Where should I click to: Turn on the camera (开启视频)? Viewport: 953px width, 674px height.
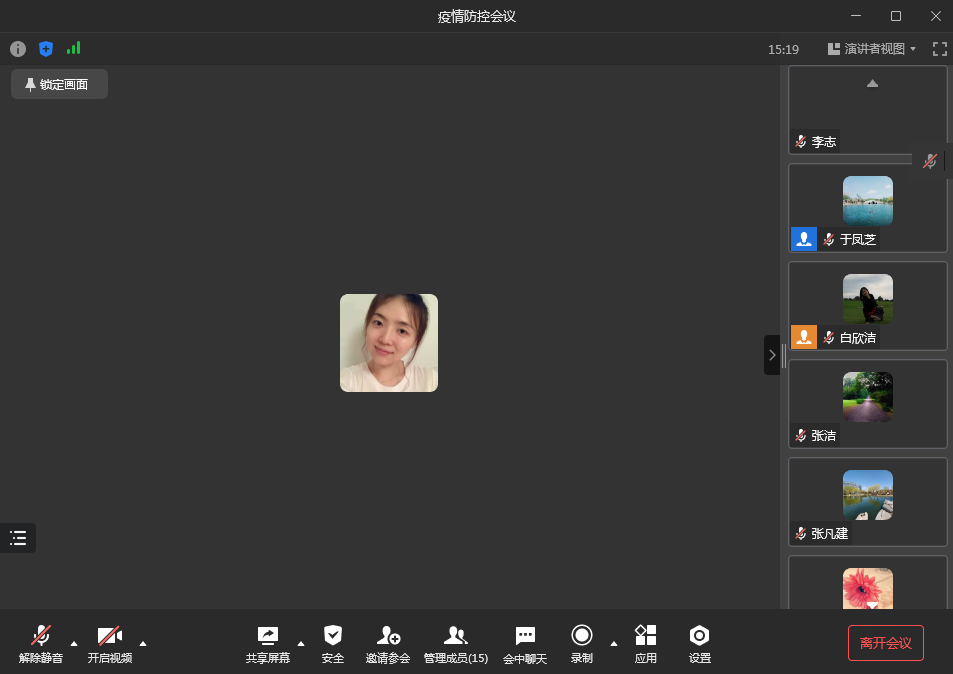pyautogui.click(x=109, y=643)
